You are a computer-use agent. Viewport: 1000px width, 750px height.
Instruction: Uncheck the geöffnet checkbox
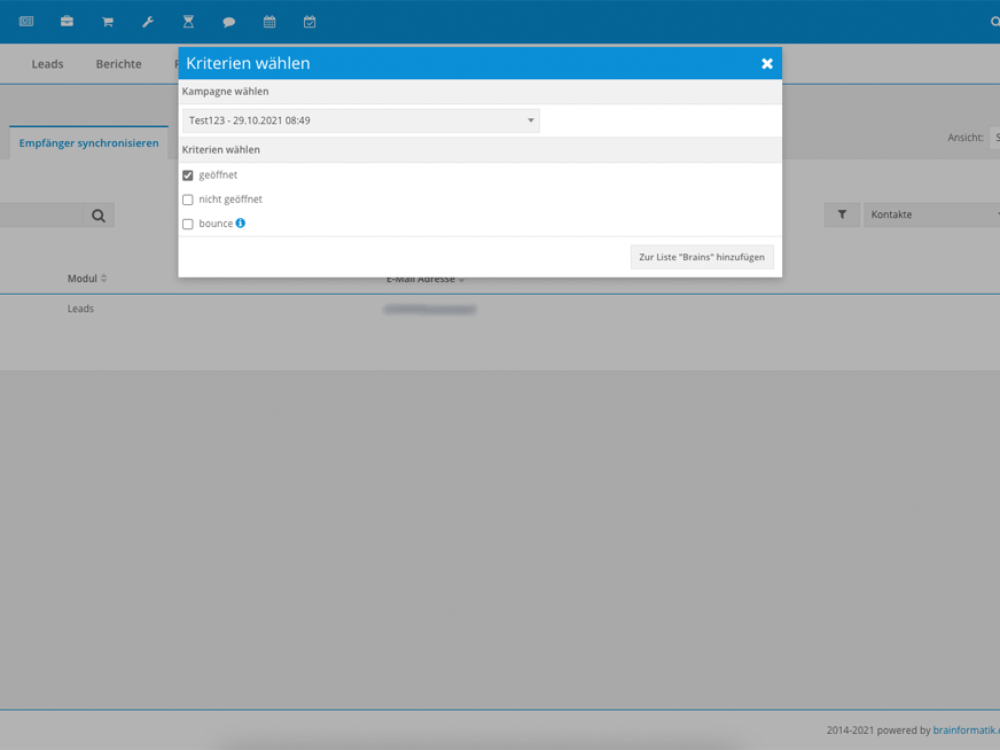(x=188, y=175)
